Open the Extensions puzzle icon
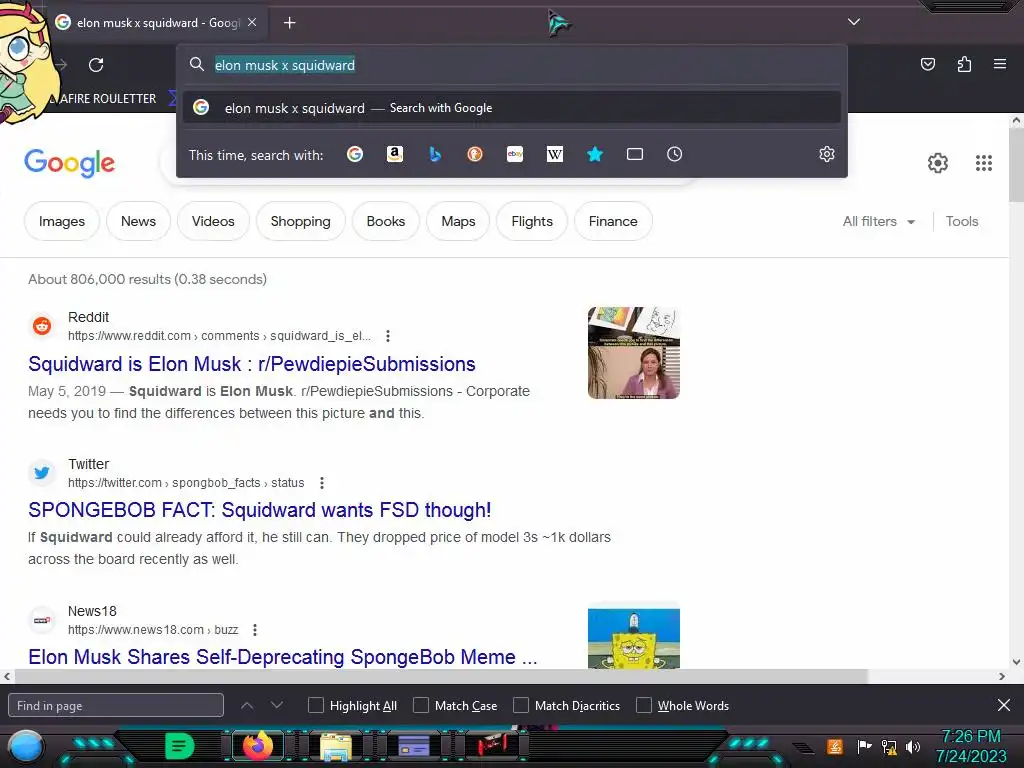Screen dimensions: 1024x768 pos(964,64)
